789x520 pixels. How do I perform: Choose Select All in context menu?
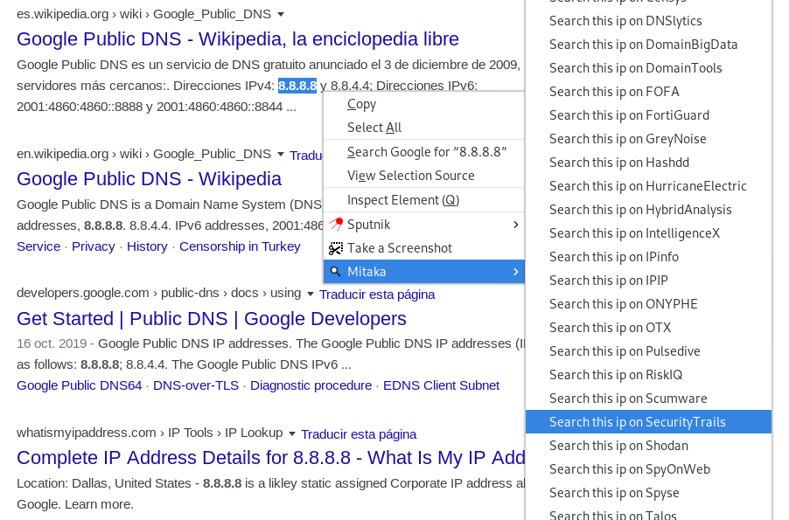point(424,127)
